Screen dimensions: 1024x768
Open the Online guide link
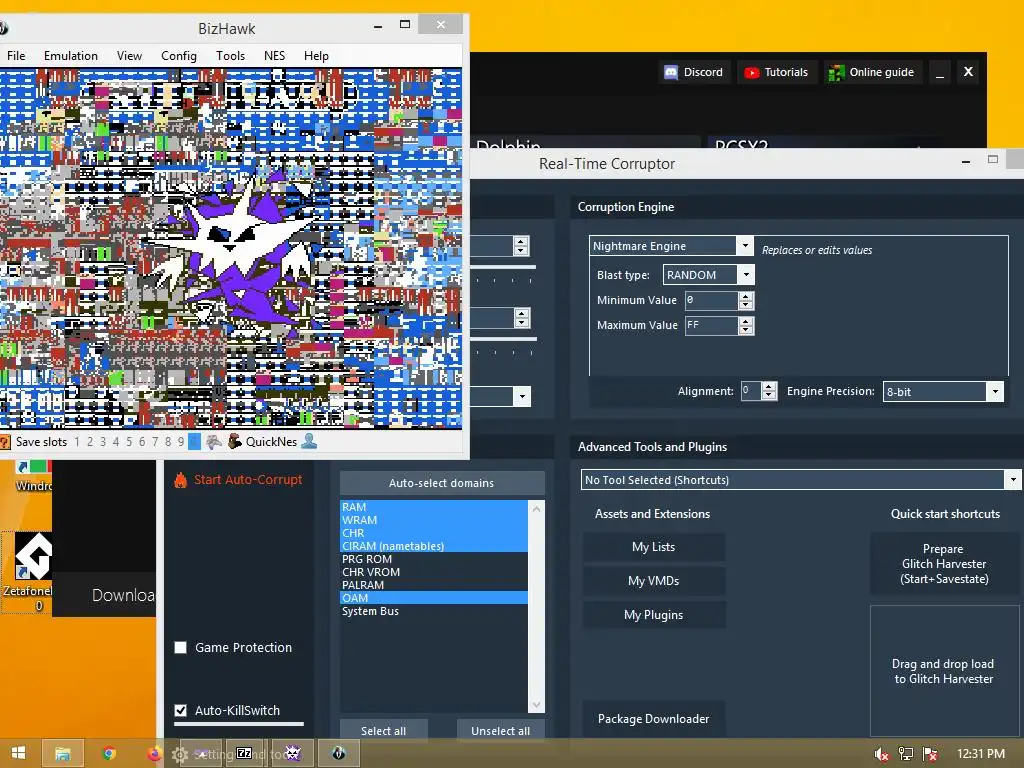pos(872,72)
